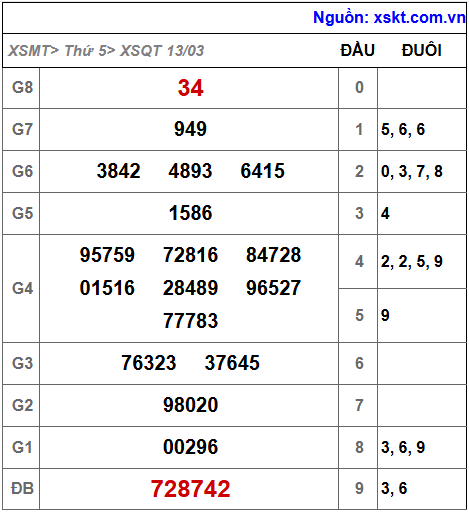Select the XSQT 13/03 breadcrumb text

pyautogui.click(x=162, y=51)
